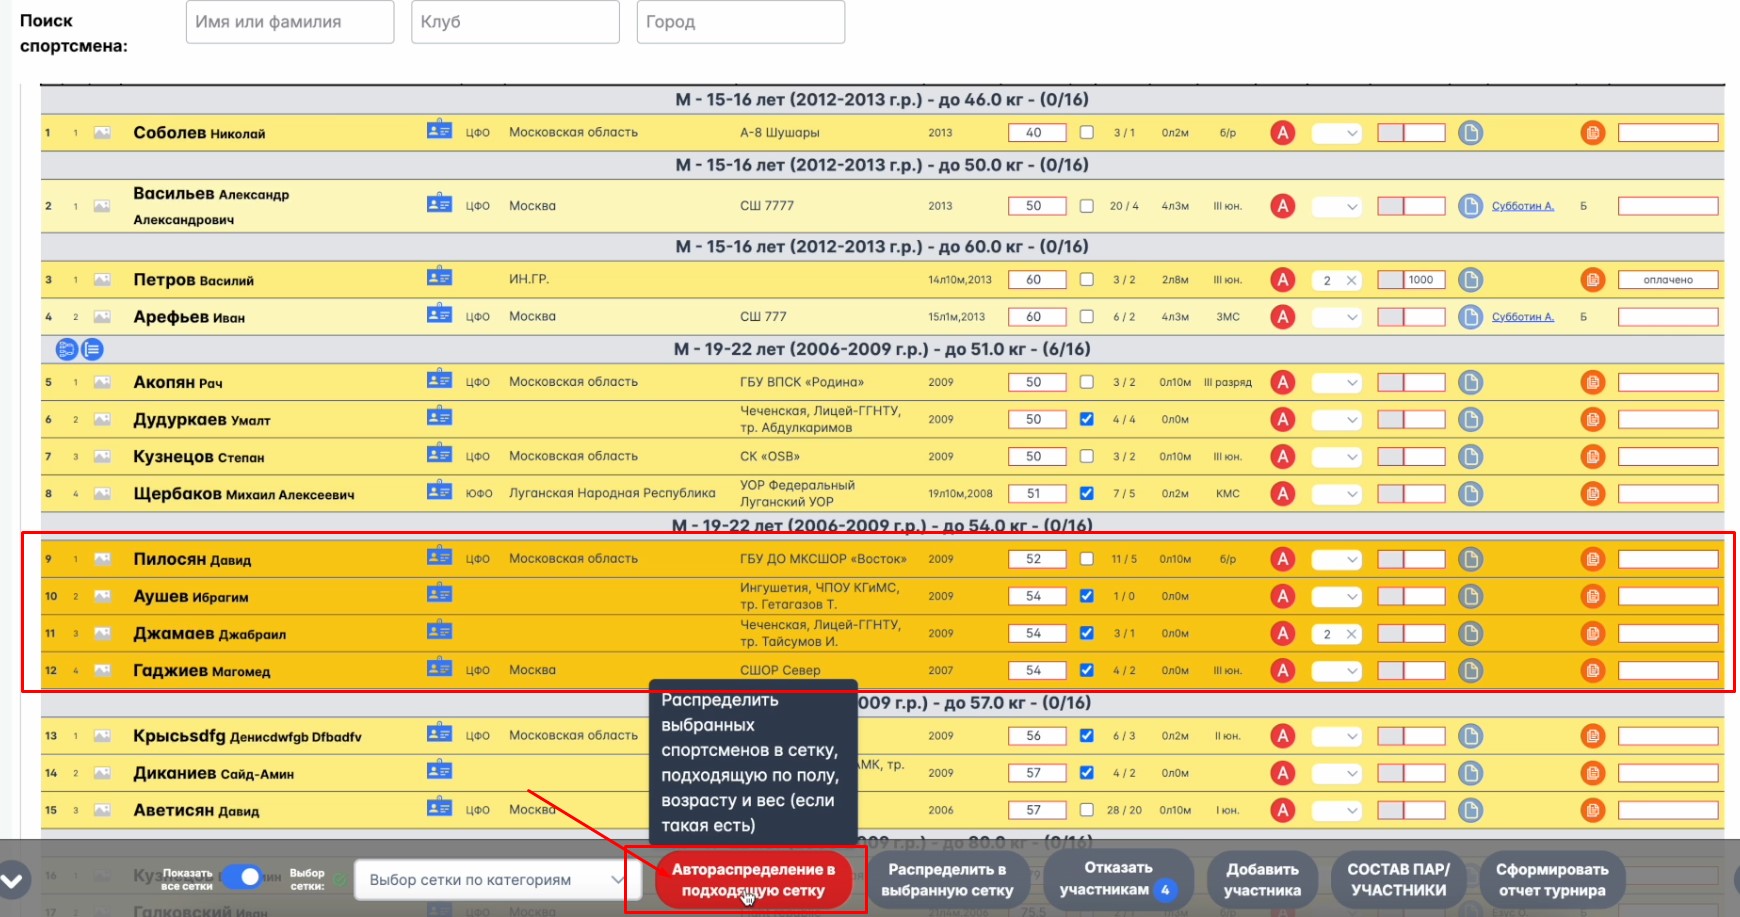Open the bracket icon above Акопян's category
Viewport: 1740px width, 917px height.
point(64,349)
